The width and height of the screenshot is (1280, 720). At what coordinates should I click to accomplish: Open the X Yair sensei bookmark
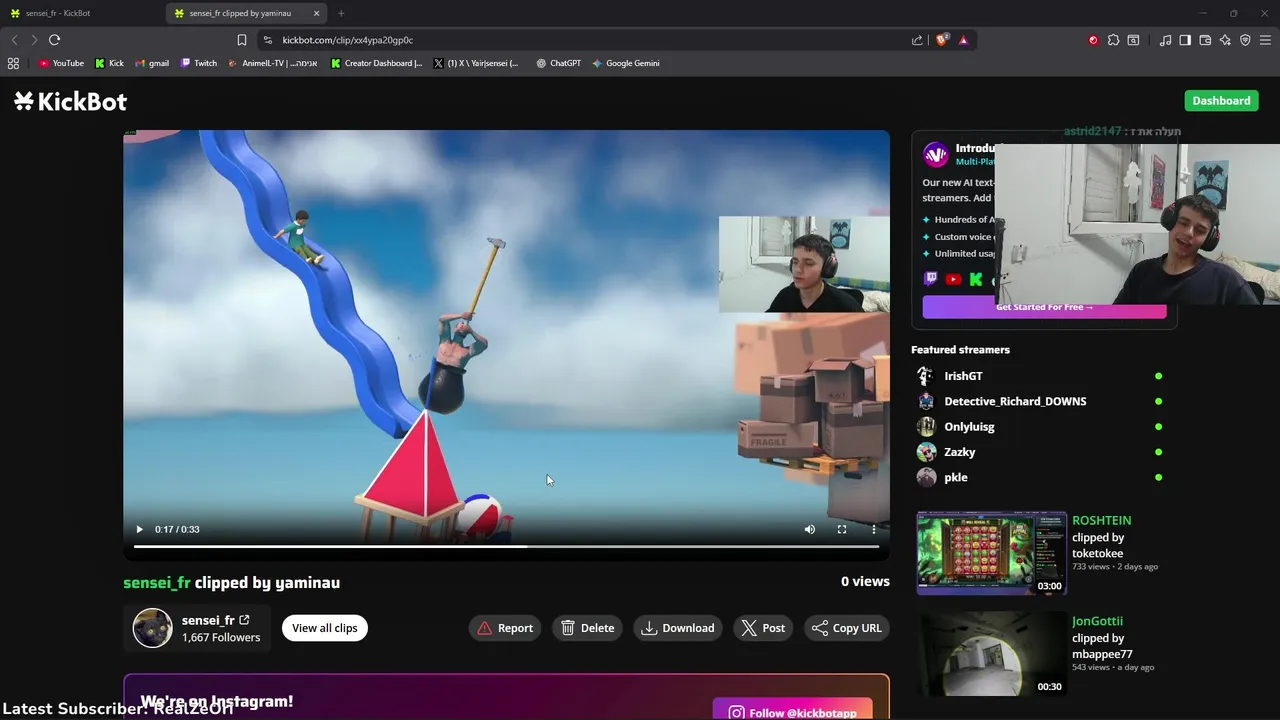coord(477,63)
